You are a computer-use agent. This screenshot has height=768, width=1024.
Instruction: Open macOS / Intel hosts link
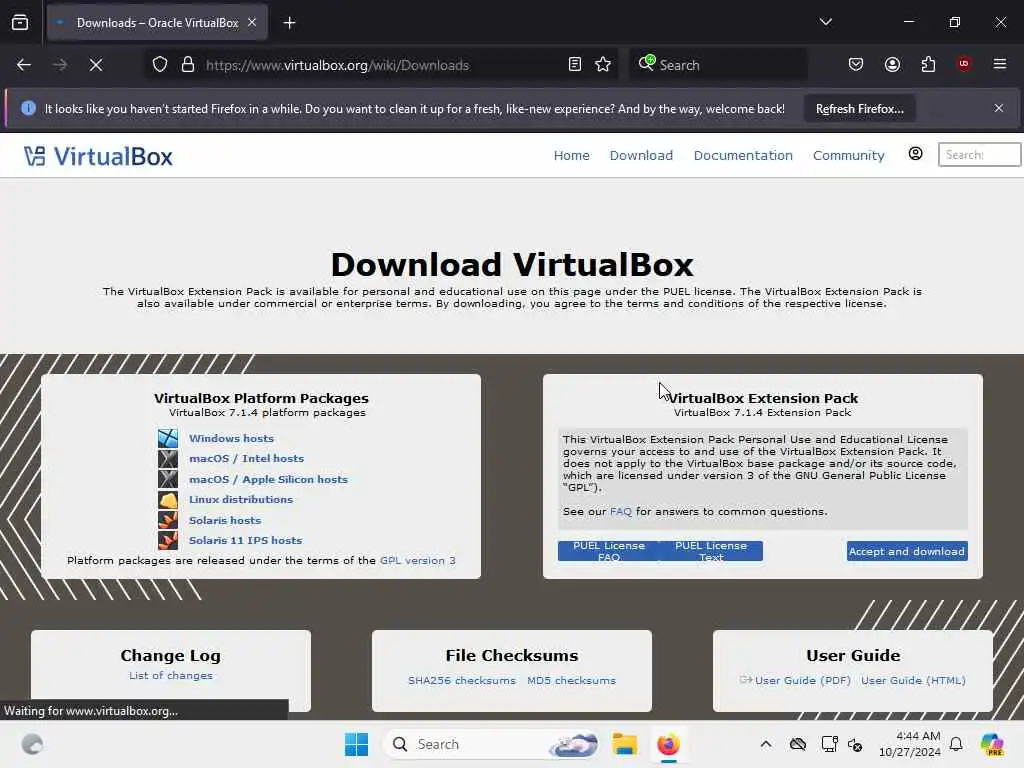pyautogui.click(x=246, y=458)
